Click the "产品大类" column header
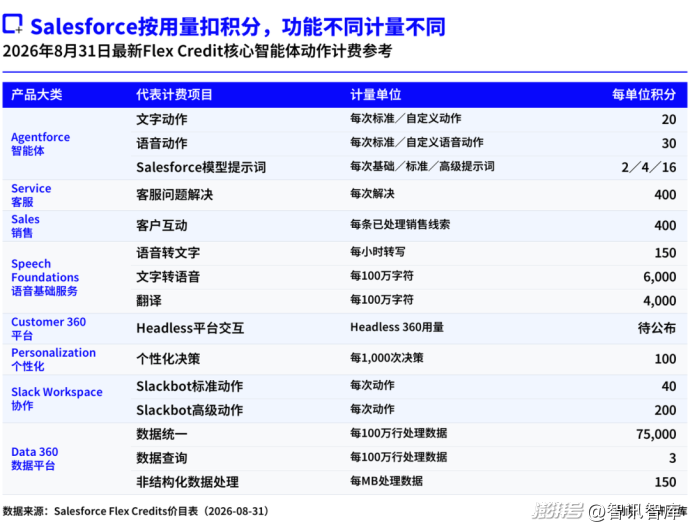690x532 pixels. coord(37,95)
